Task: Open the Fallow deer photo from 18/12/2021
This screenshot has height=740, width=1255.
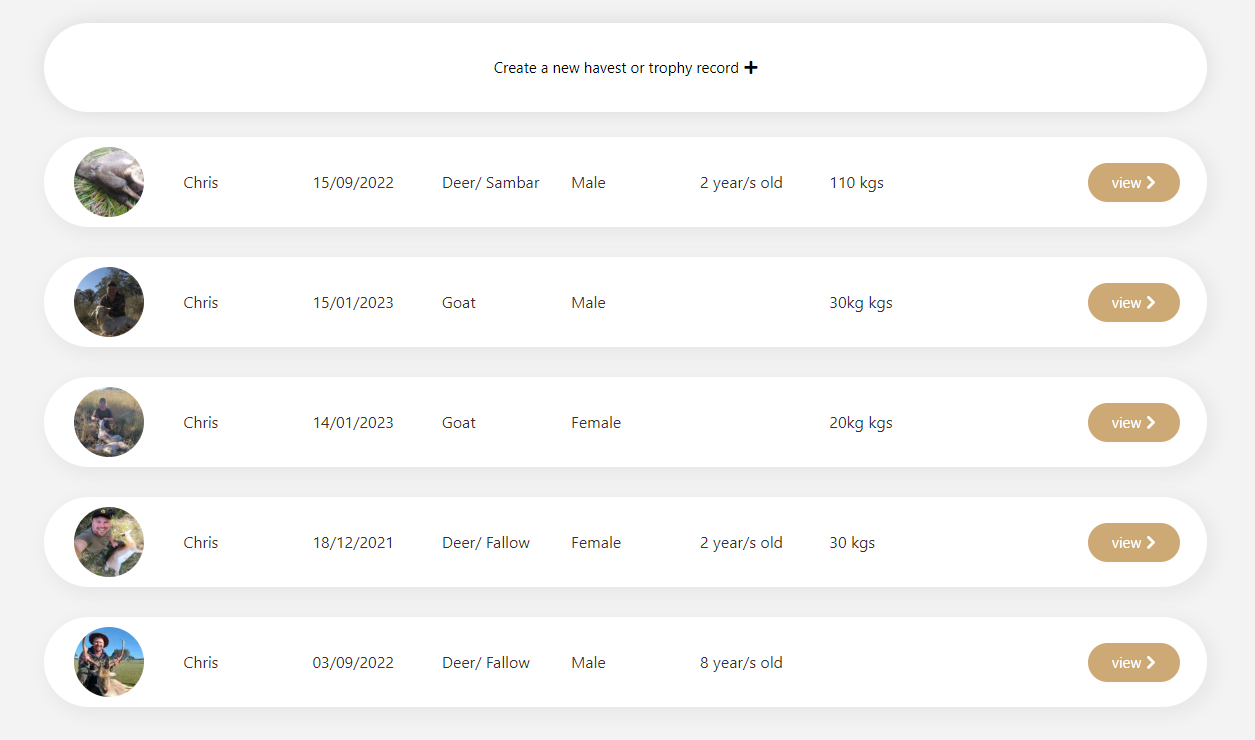Action: (108, 542)
